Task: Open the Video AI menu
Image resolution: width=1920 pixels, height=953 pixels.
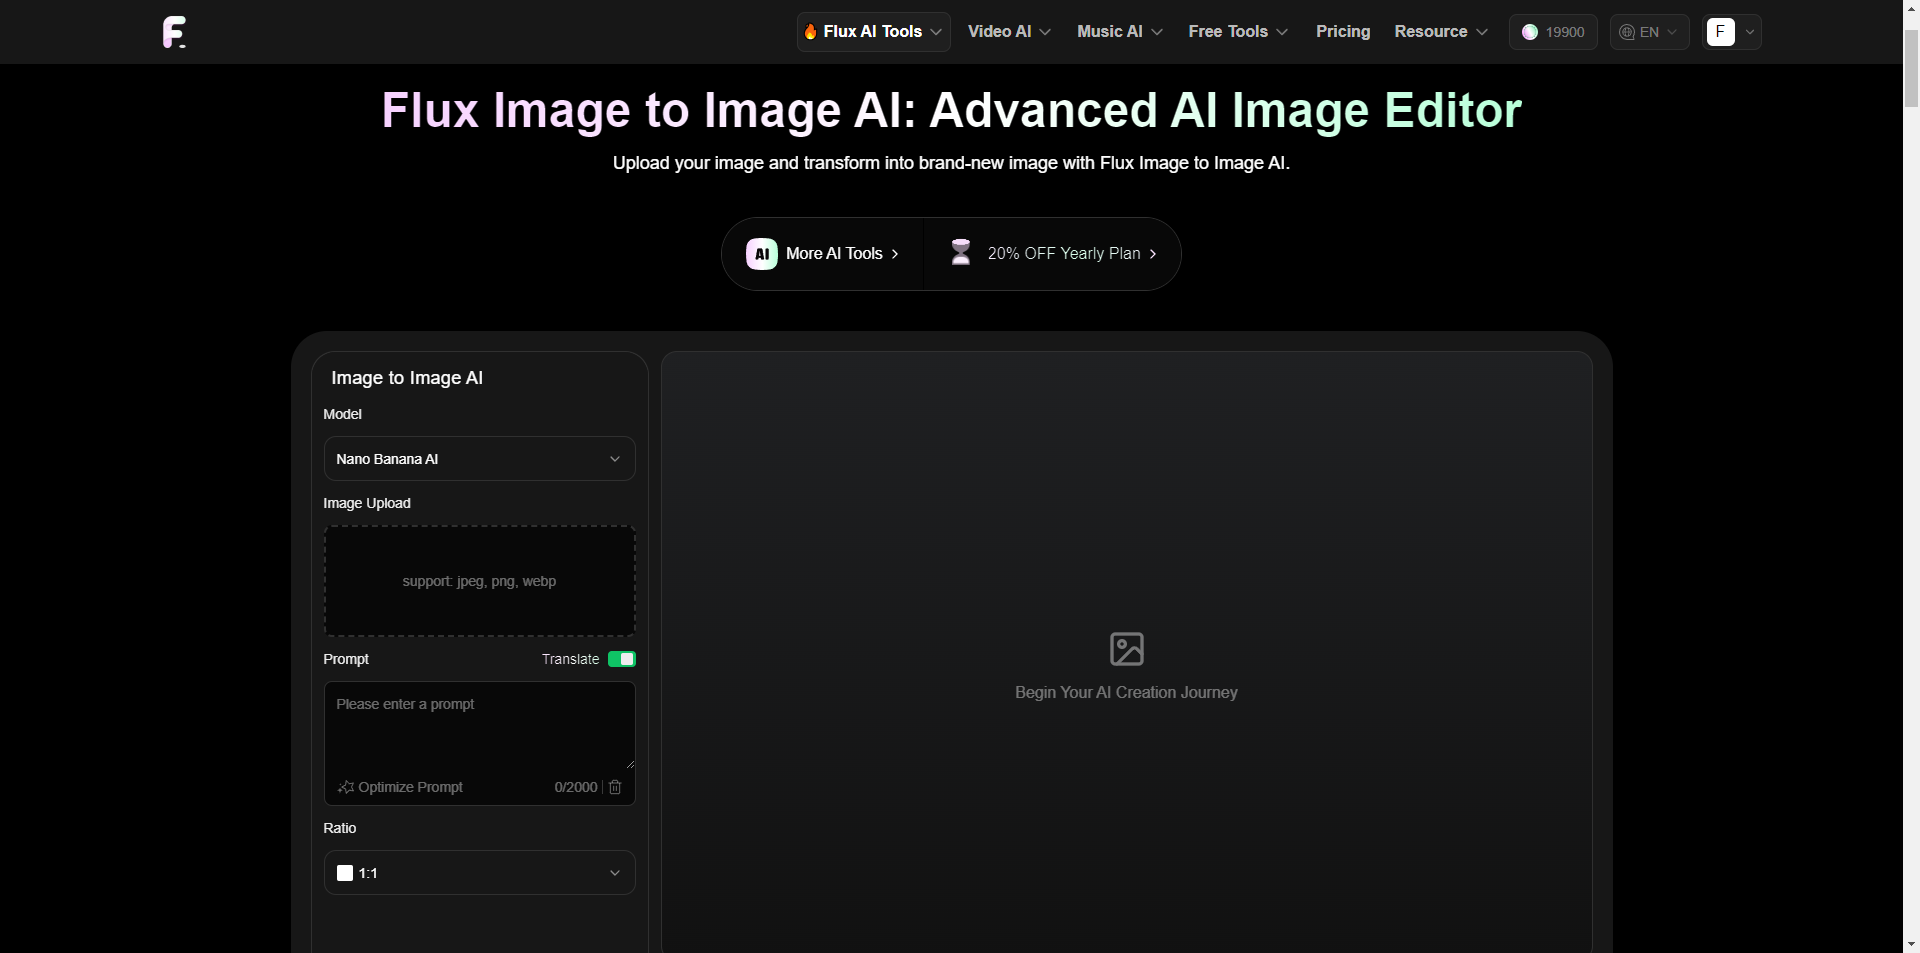Action: pos(1008,32)
